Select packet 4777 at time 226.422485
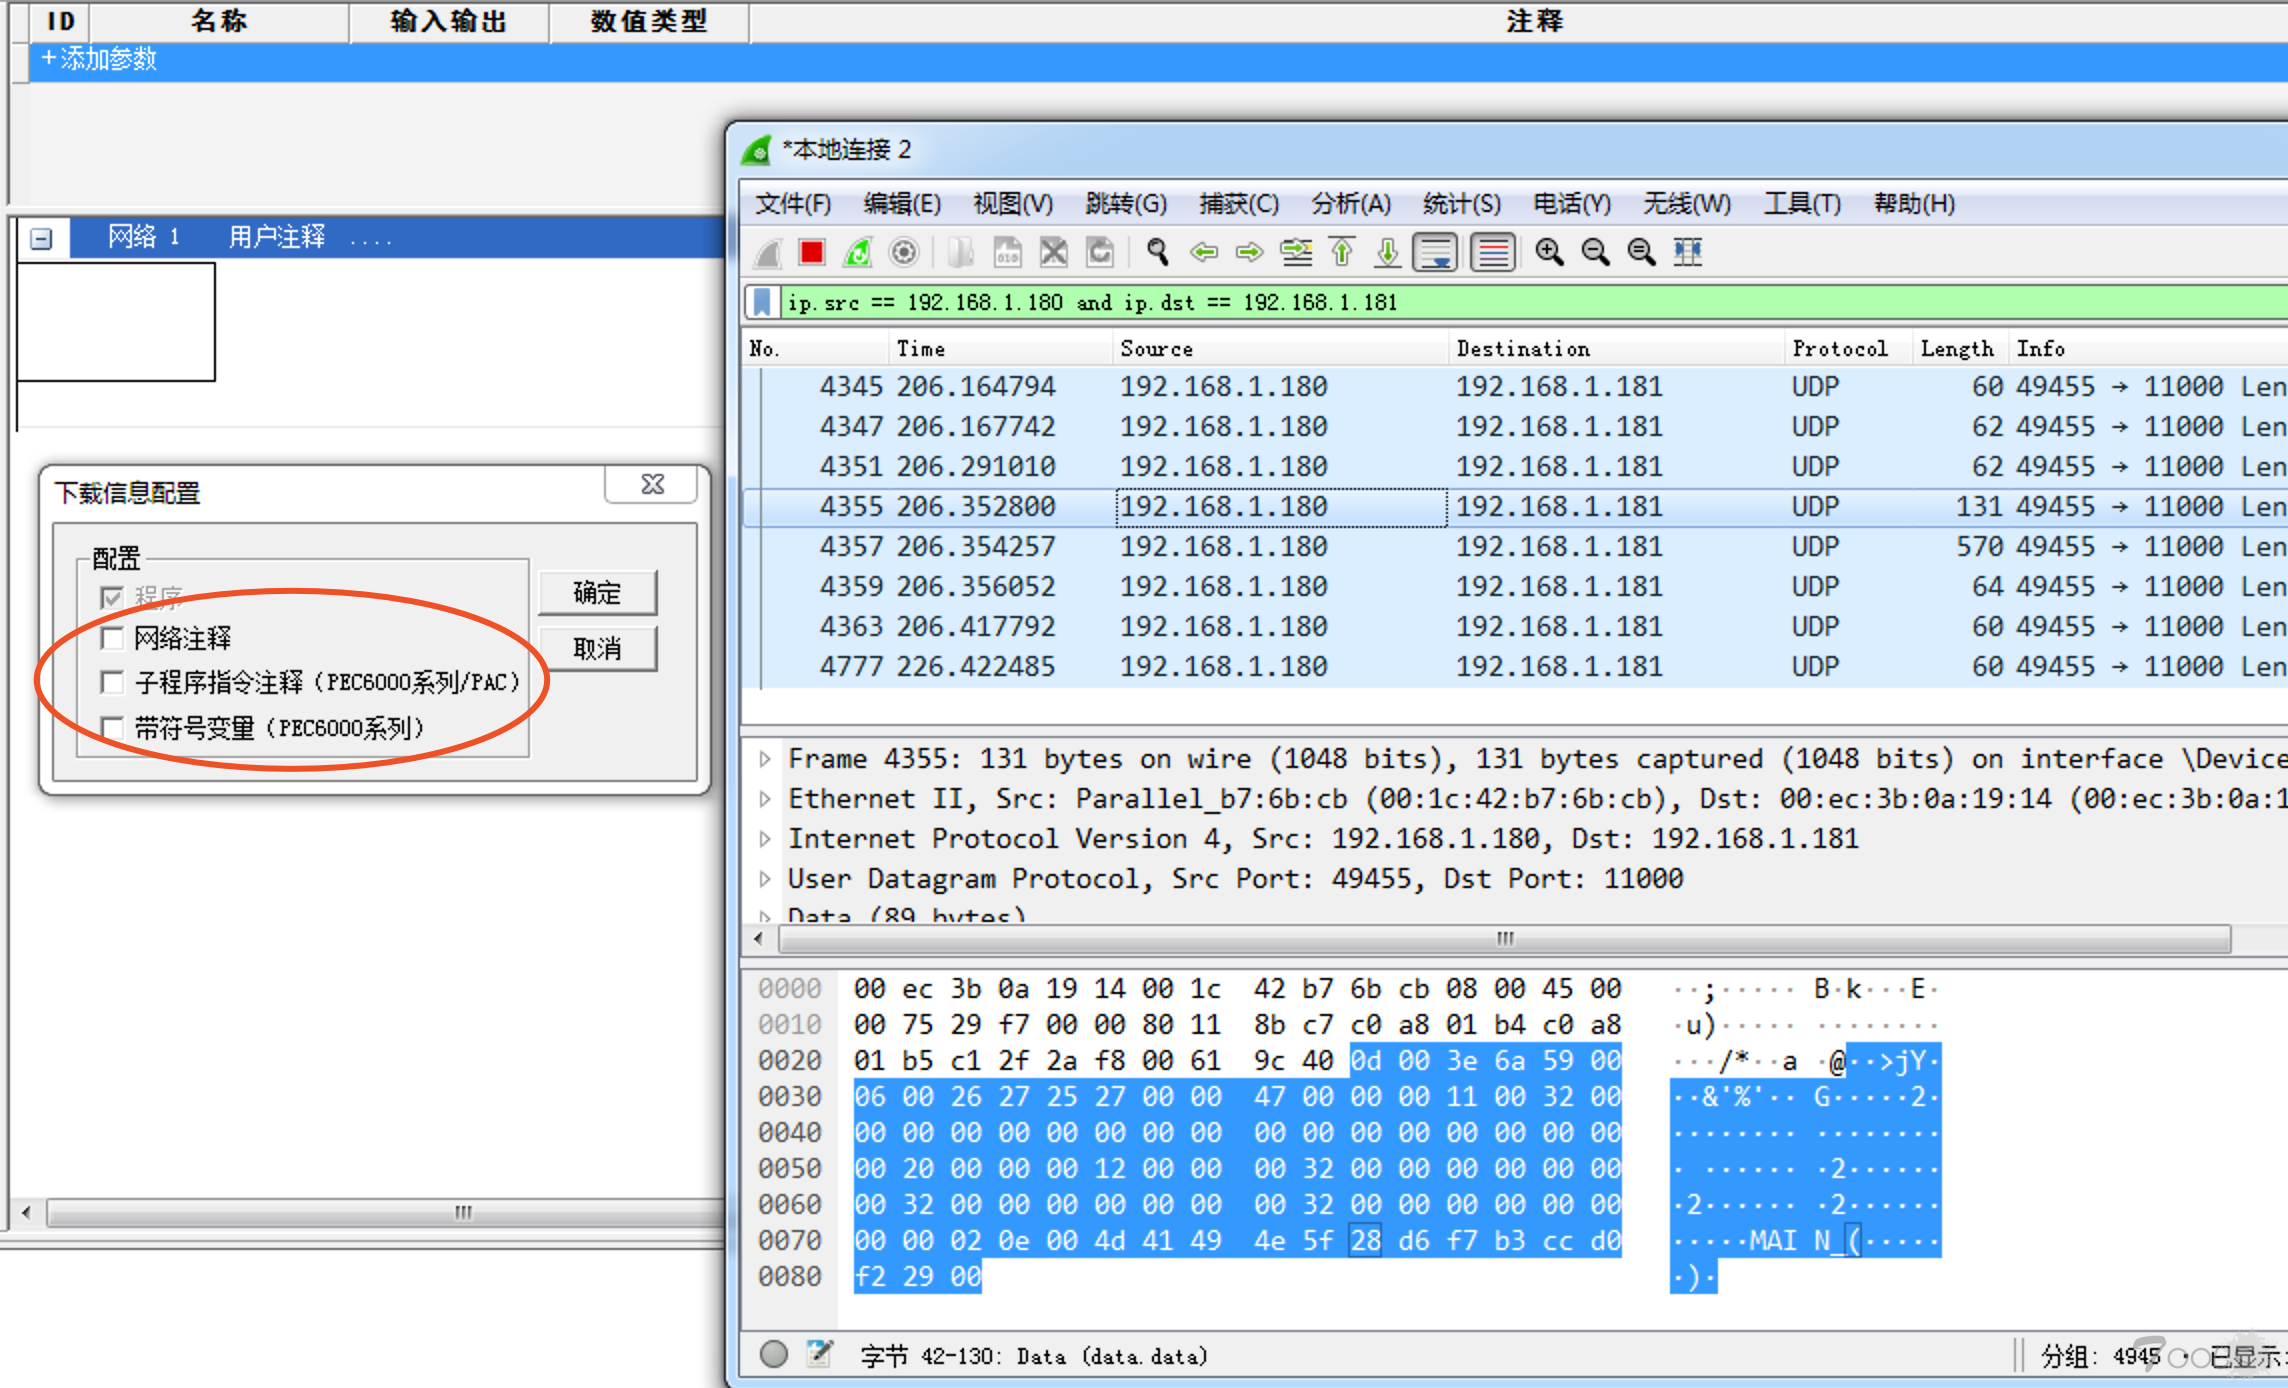 (x=1515, y=667)
